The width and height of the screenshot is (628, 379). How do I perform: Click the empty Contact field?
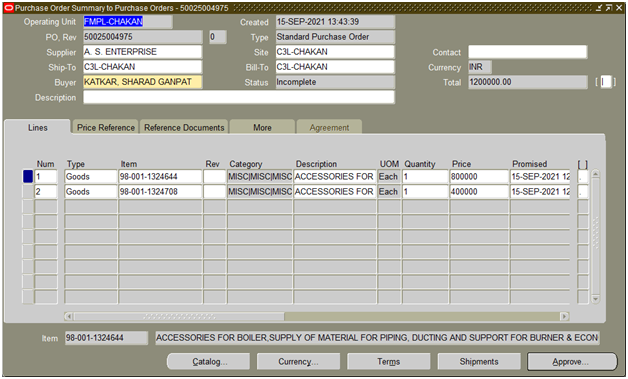(528, 52)
